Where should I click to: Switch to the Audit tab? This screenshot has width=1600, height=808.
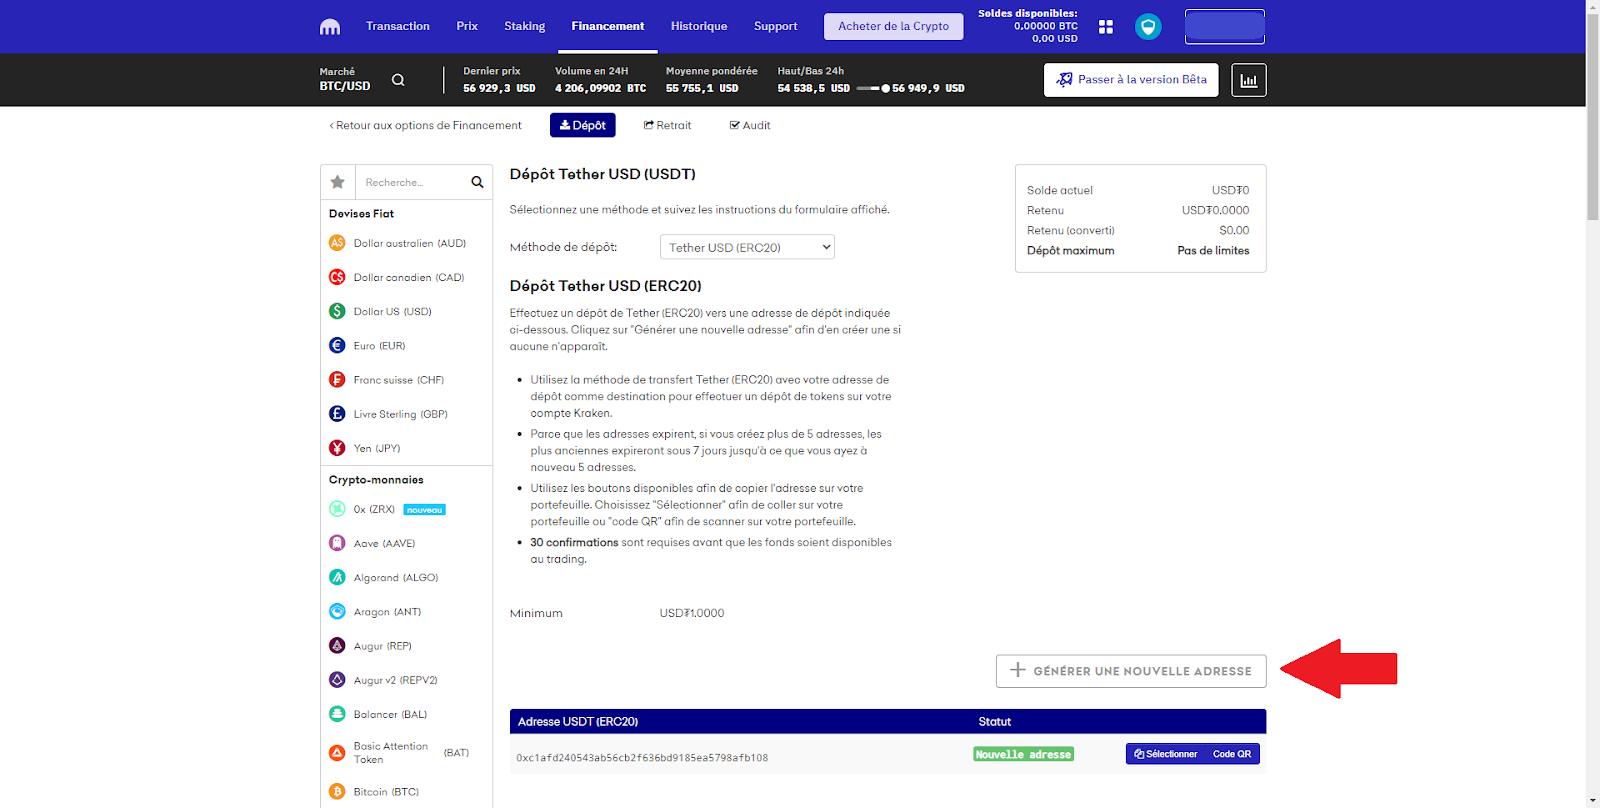[750, 125]
